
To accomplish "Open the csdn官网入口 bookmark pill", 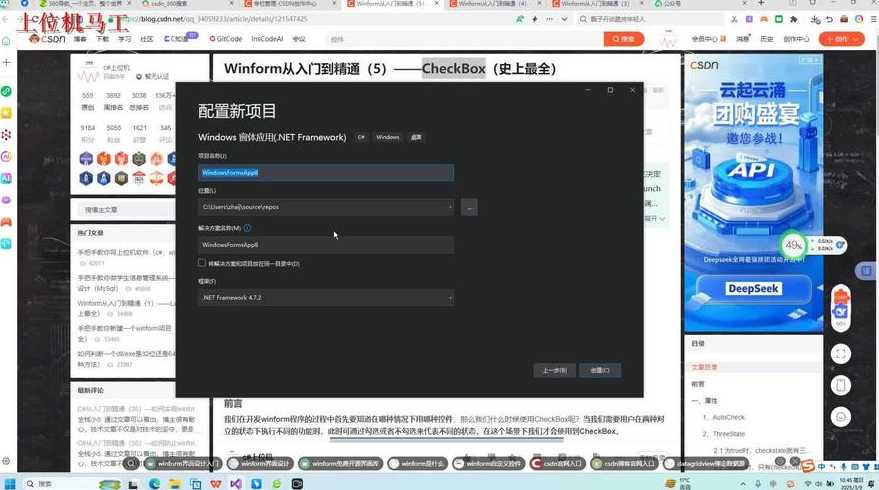I will (x=558, y=464).
